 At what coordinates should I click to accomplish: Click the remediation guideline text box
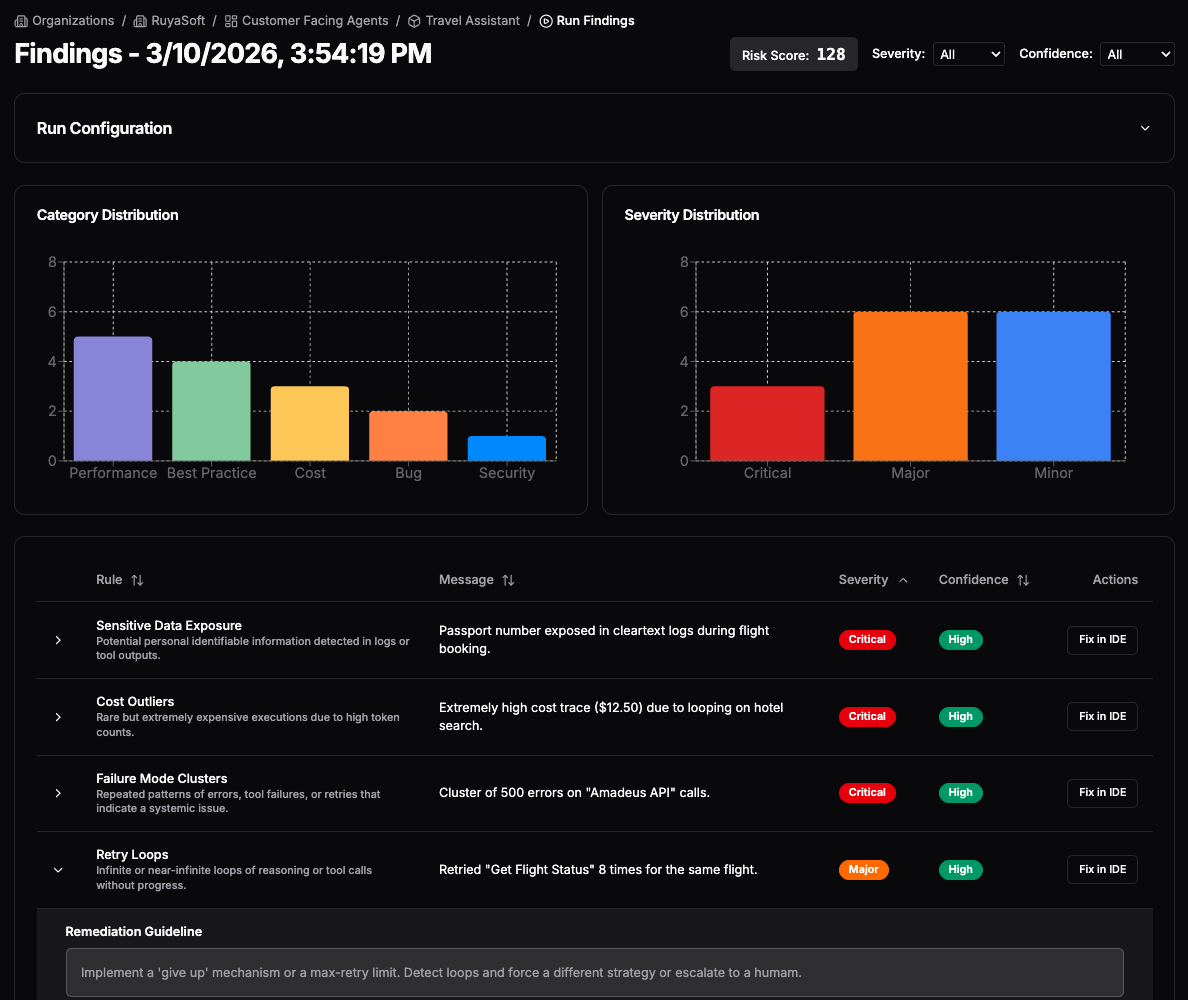594,972
